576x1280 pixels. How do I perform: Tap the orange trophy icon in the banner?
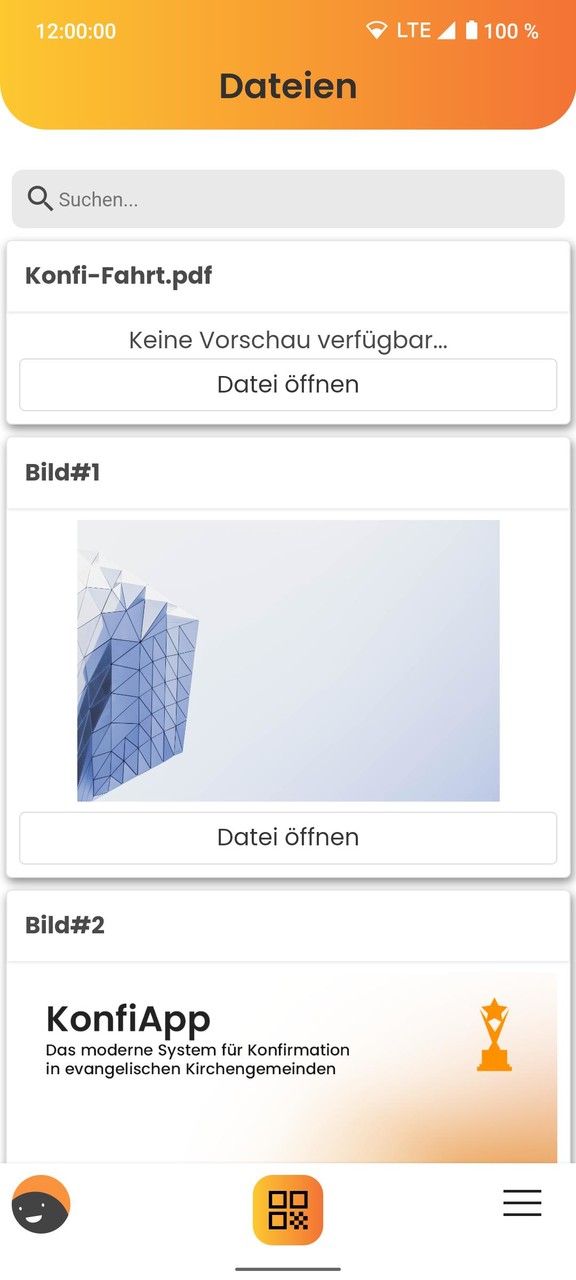coord(494,1035)
